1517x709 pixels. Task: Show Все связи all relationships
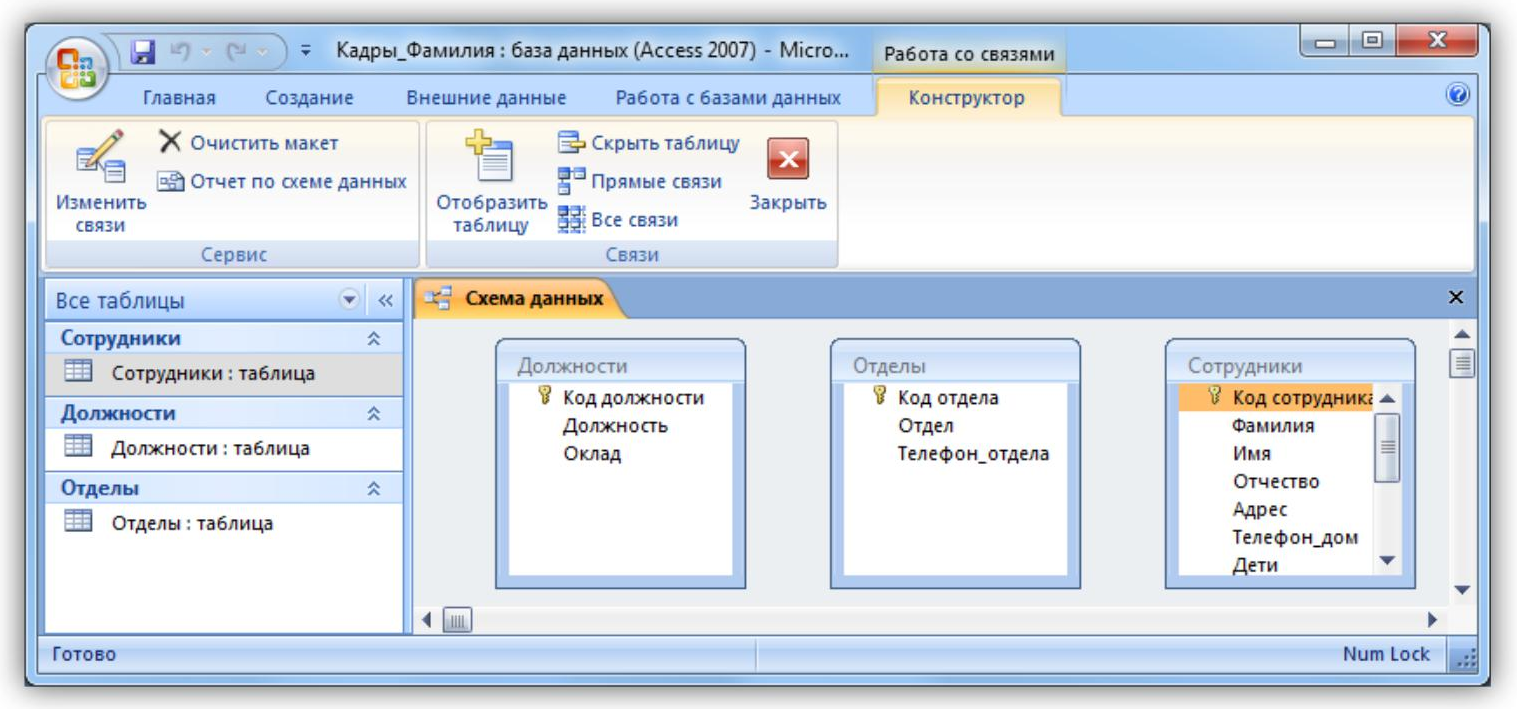[617, 219]
